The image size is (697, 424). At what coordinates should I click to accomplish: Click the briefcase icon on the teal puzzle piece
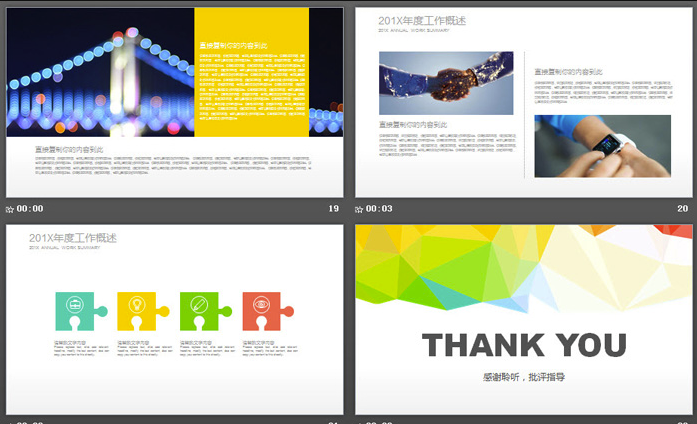[x=75, y=303]
